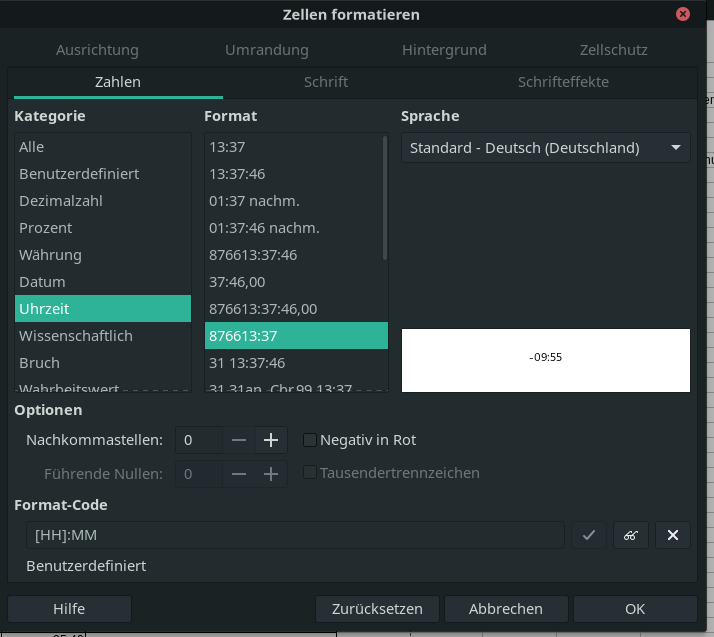Image resolution: width=714 pixels, height=637 pixels.
Task: Apply format code with checkmark icon
Action: [x=589, y=535]
